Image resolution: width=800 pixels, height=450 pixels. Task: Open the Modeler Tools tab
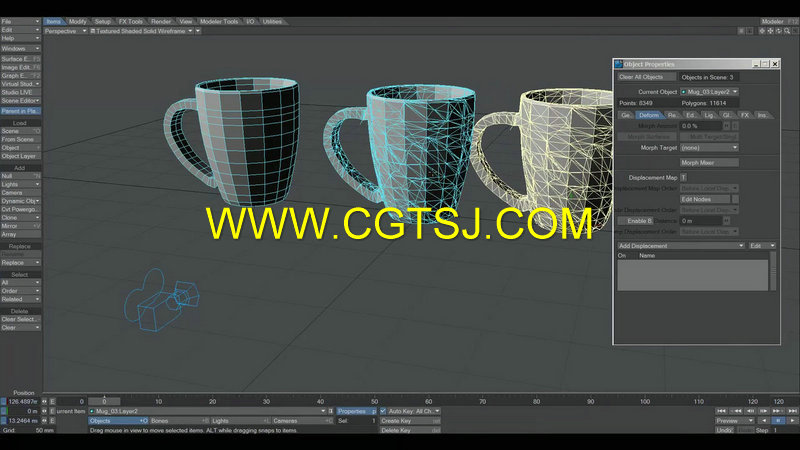coord(219,21)
